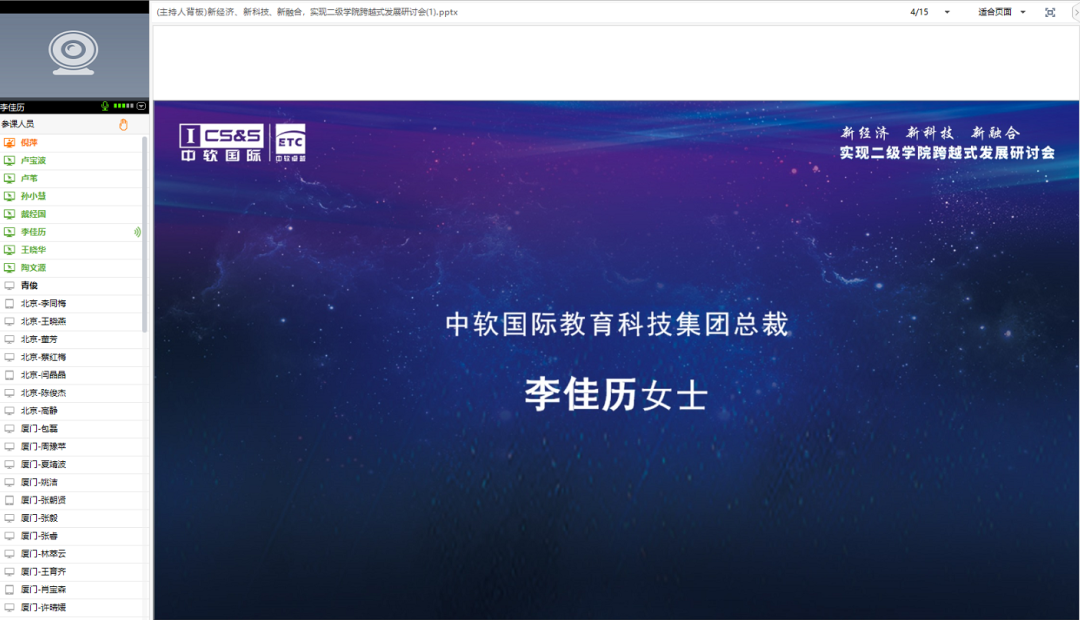Click the green screen icon next to 孙小慧
This screenshot has height=620, width=1080.
click(10, 196)
